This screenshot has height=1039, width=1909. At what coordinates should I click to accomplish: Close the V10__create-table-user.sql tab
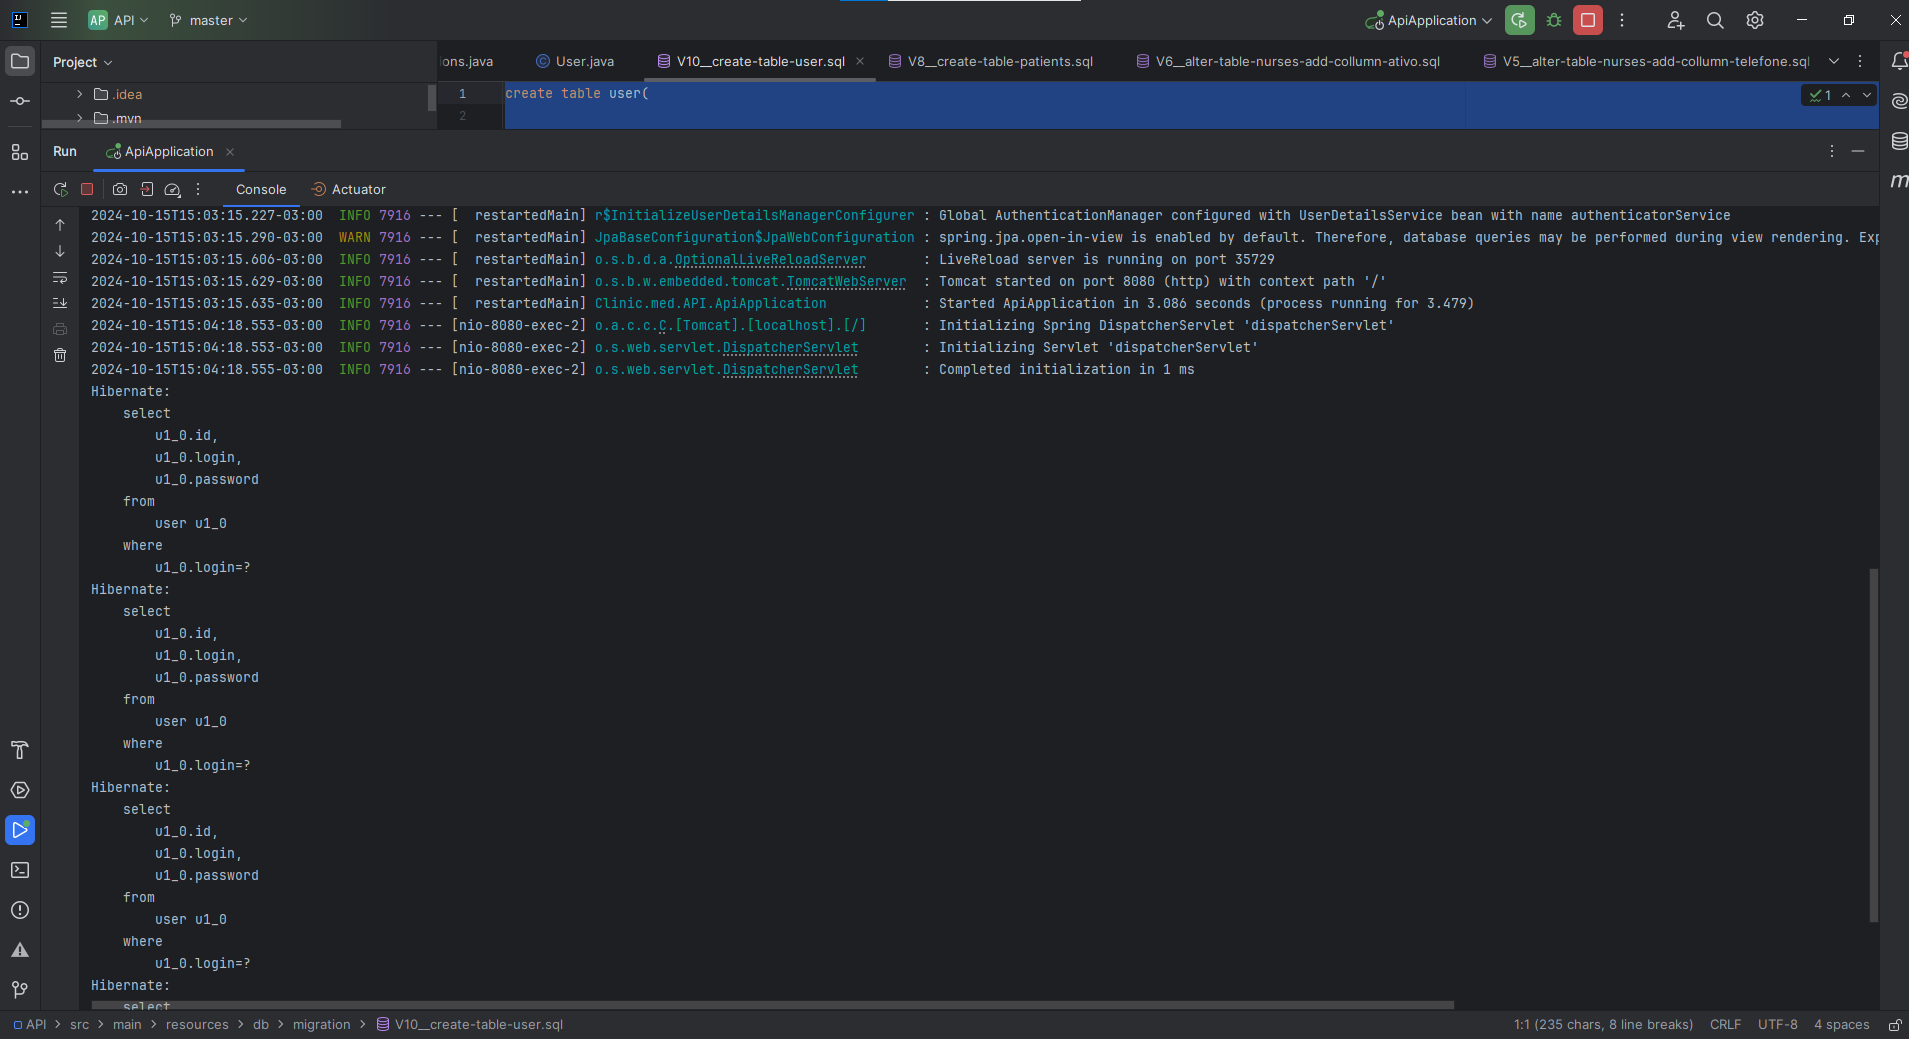[x=860, y=61]
